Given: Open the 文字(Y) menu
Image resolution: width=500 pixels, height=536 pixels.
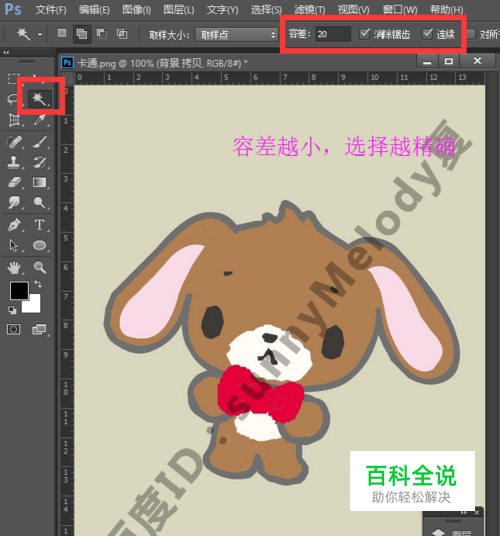Looking at the screenshot, I should tap(222, 10).
